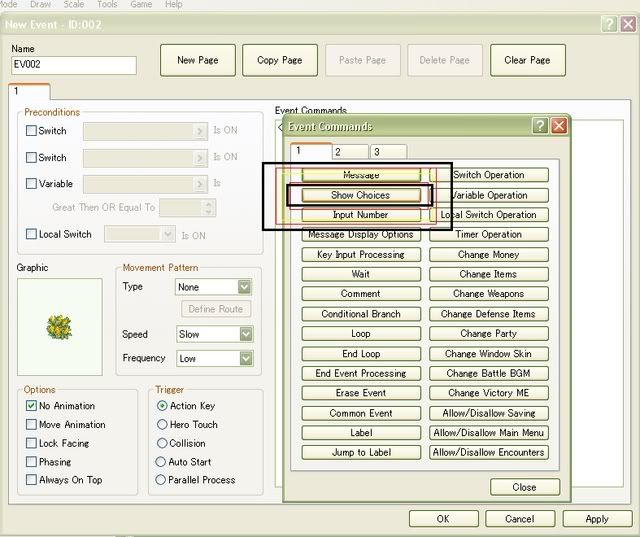The image size is (640, 537).
Task: Click the Input Number command
Action: coord(361,215)
